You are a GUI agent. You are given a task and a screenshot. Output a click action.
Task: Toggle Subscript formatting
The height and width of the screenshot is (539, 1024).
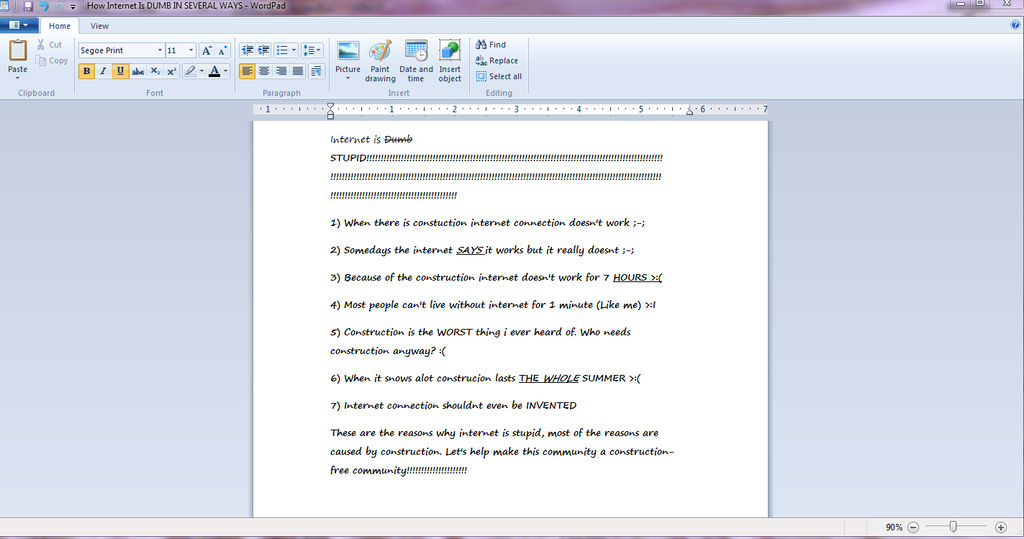[x=155, y=71]
